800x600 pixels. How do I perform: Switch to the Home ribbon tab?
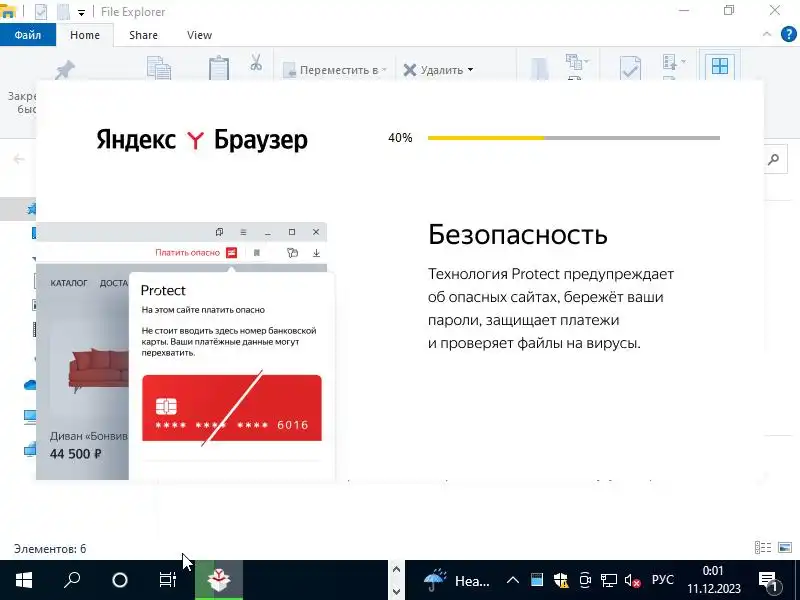tap(85, 35)
